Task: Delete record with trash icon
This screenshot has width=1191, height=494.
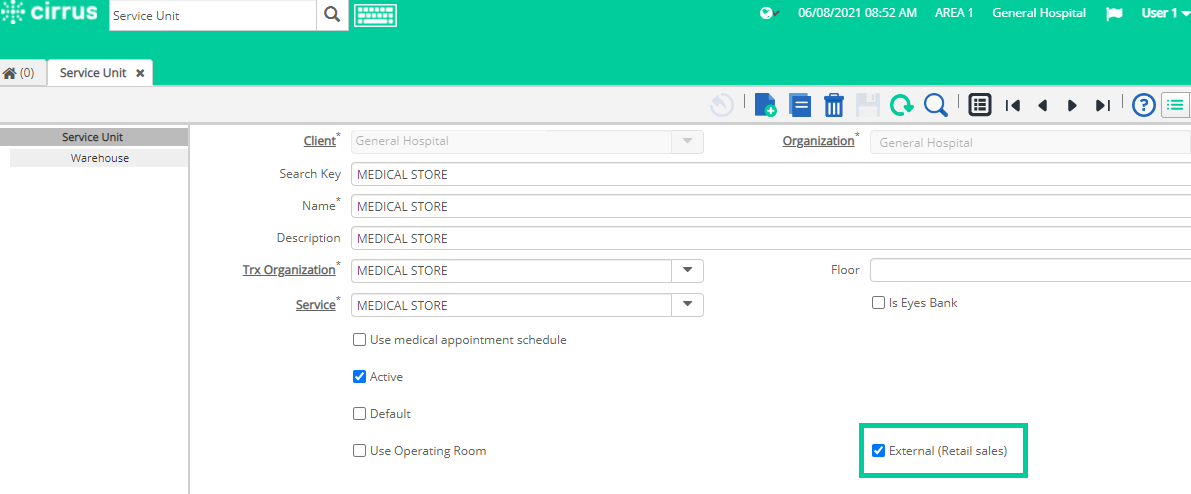Action: 834,105
